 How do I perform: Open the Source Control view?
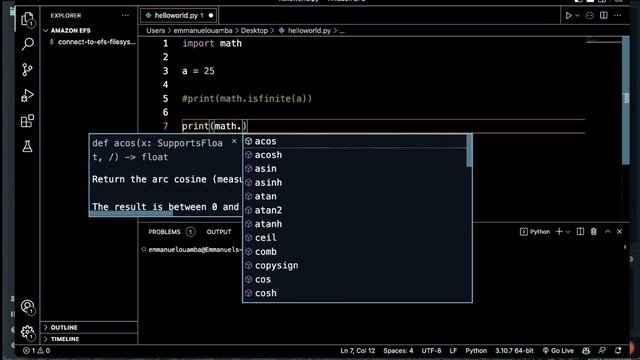pyautogui.click(x=27, y=69)
